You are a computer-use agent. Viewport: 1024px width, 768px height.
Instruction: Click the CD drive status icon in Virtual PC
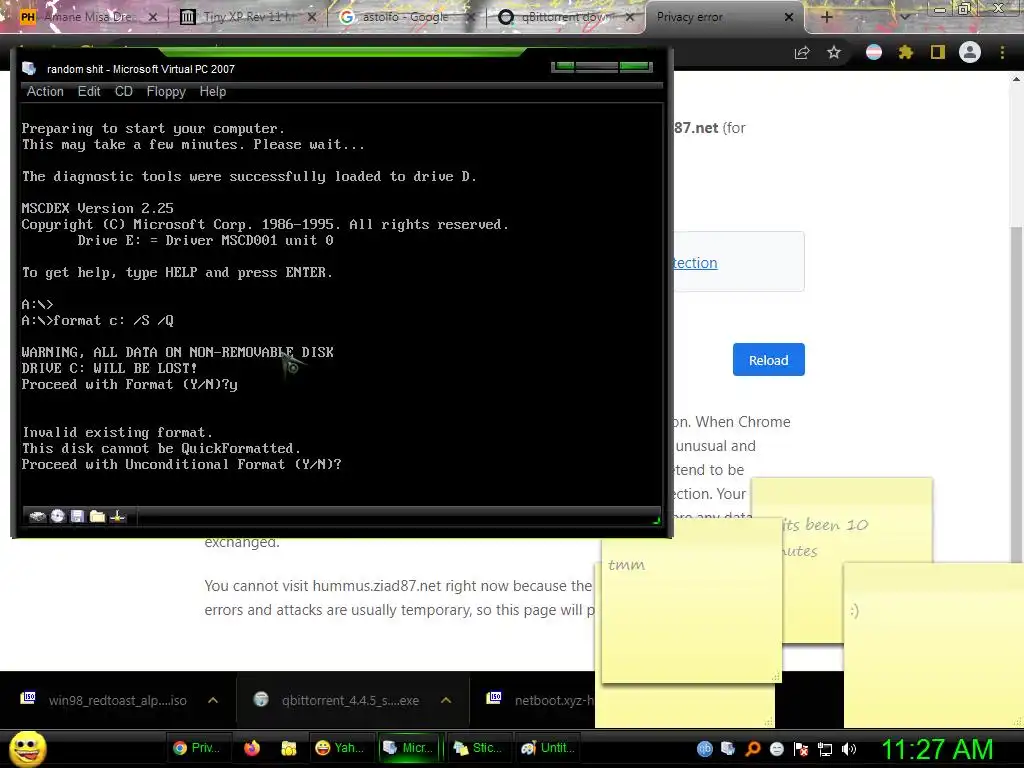click(57, 516)
